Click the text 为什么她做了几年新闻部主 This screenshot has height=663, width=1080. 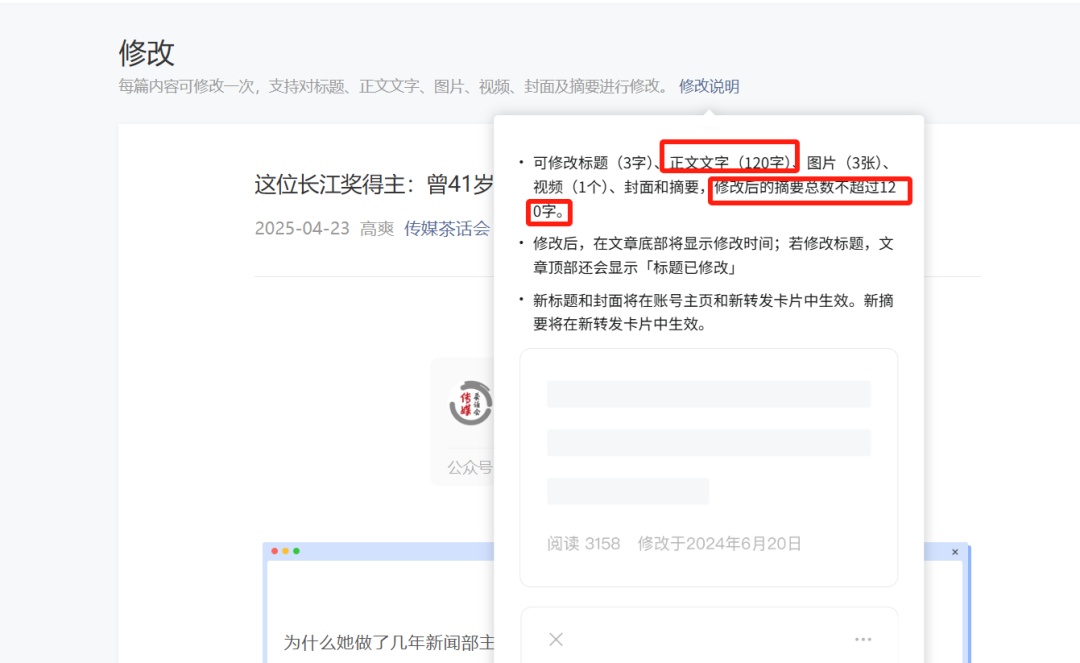(389, 642)
